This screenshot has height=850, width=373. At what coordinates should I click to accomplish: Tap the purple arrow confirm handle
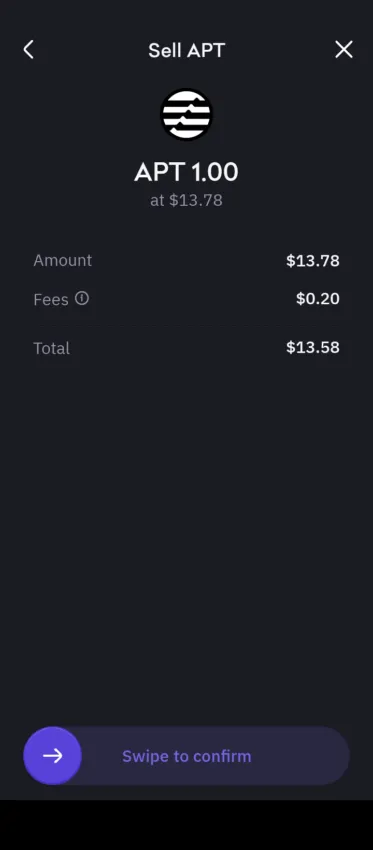[53, 756]
